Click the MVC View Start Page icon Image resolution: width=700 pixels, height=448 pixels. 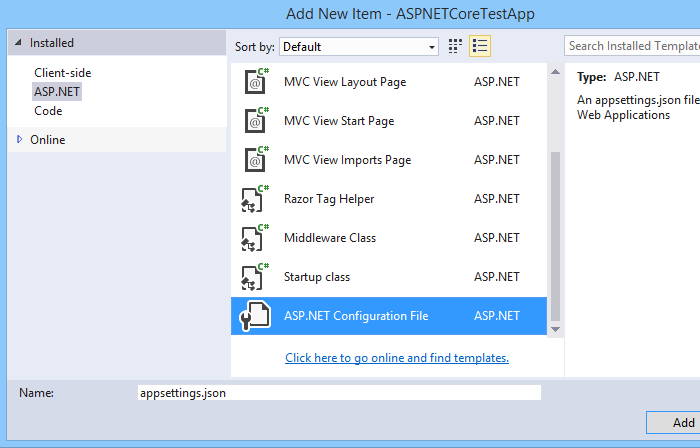click(257, 121)
